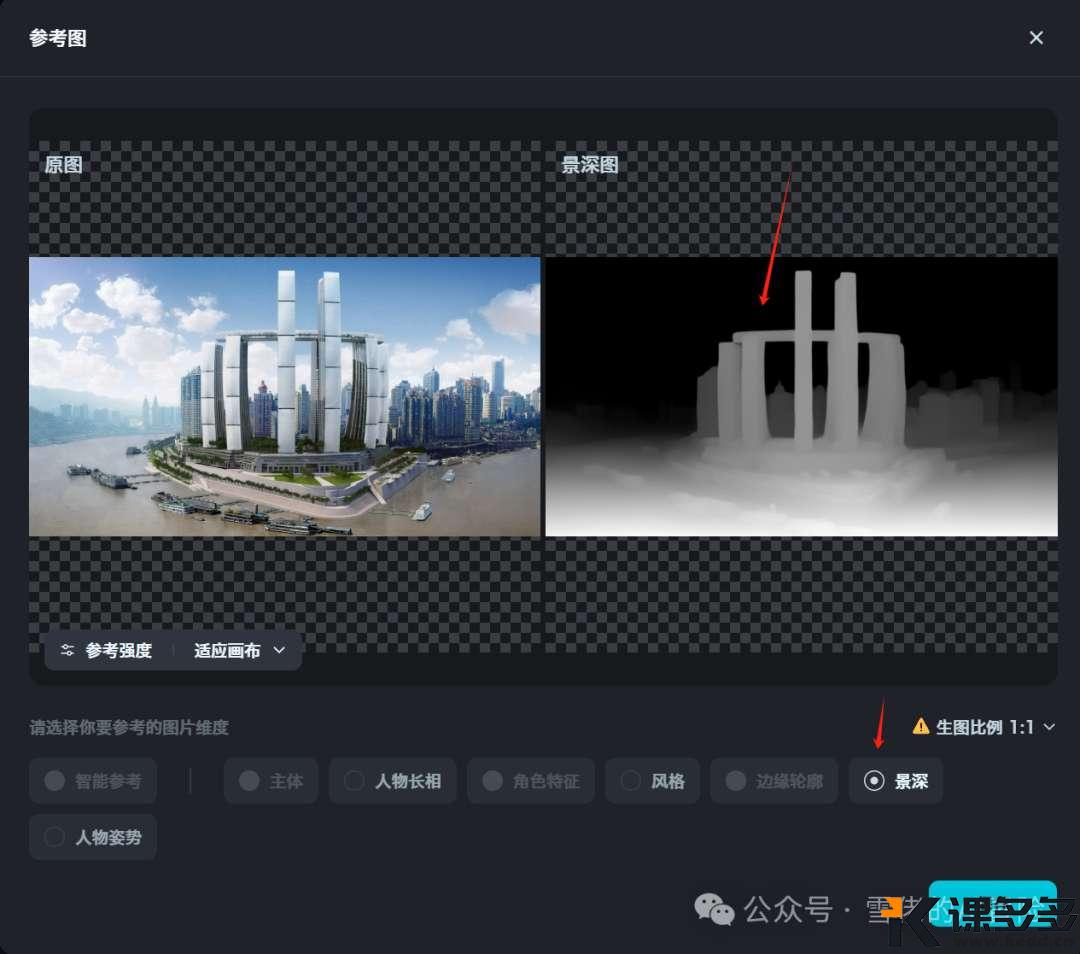Click the 原图 label on the left image

(x=62, y=166)
